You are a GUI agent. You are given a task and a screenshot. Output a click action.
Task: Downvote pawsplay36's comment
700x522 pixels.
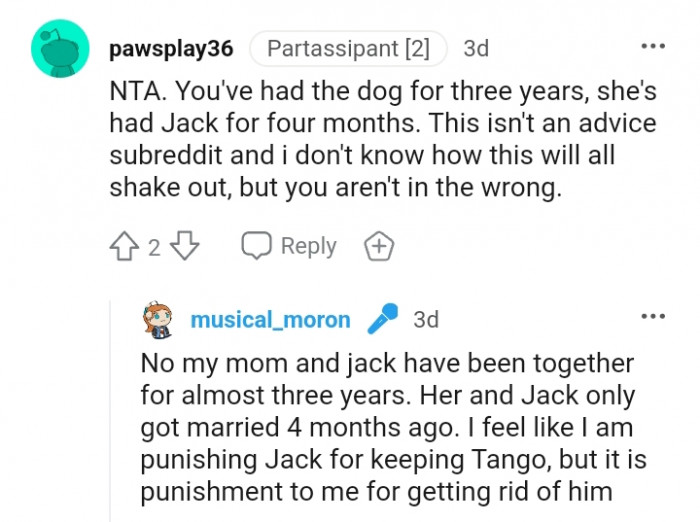[x=186, y=247]
